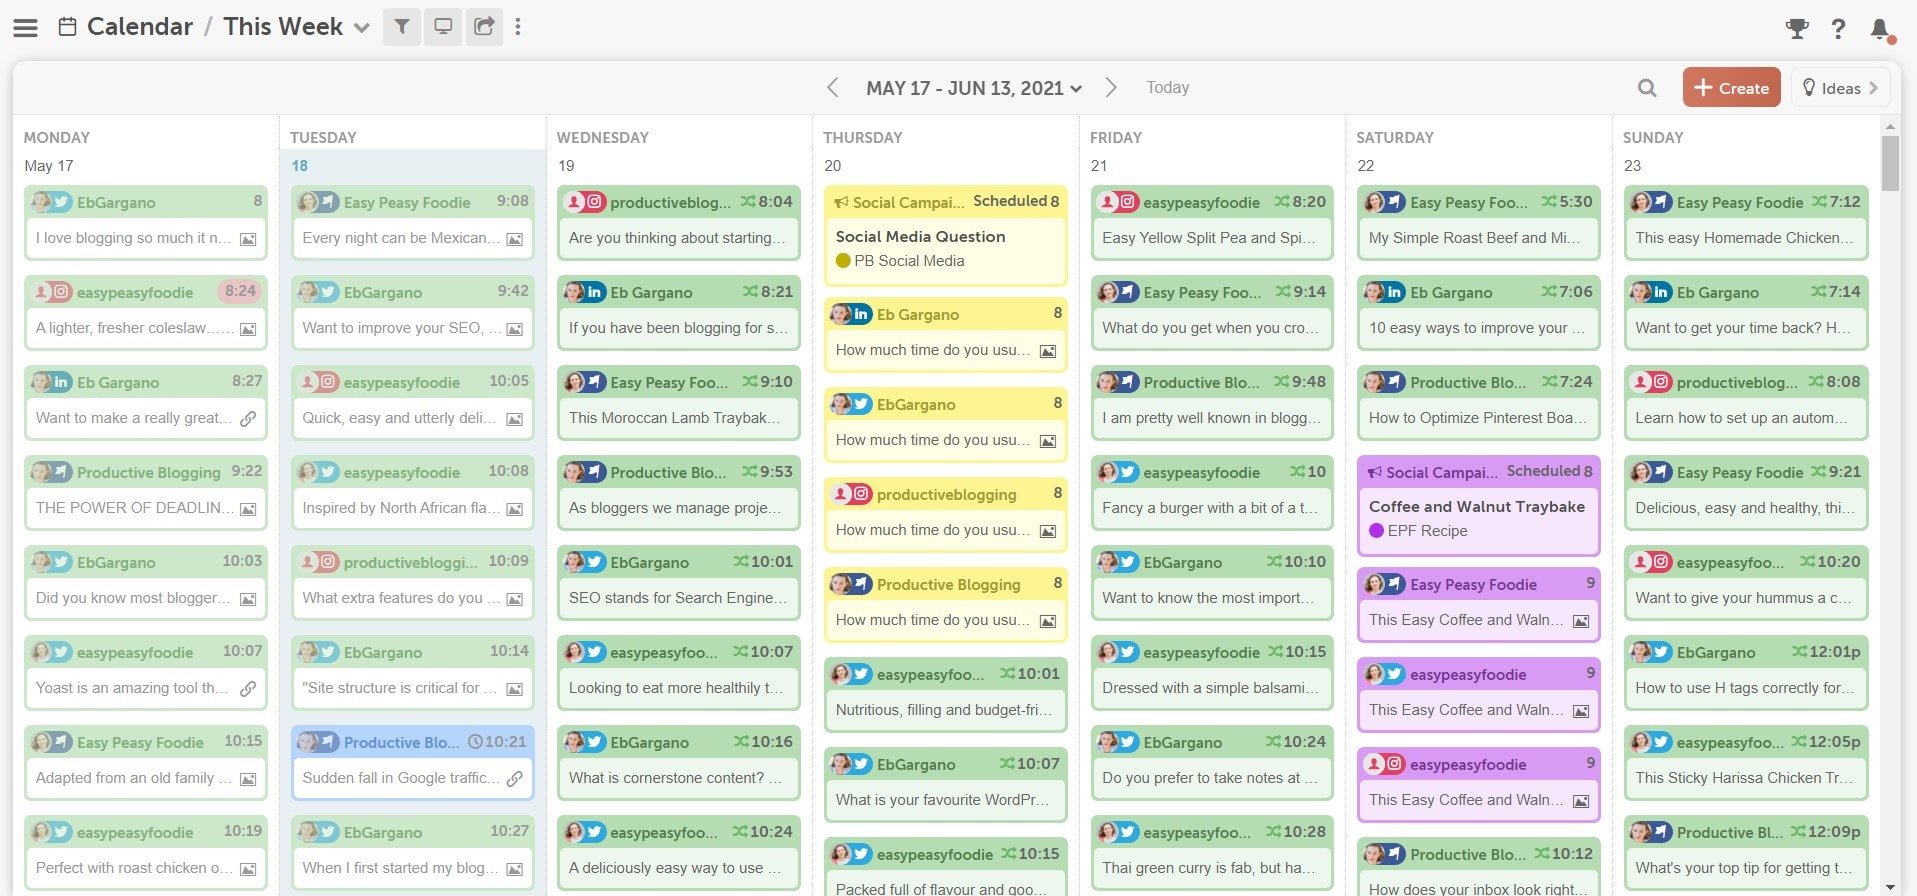Viewport: 1917px width, 896px height.
Task: Open 'Easy Yellow Split Pea and Spi...' post
Action: coord(1212,223)
